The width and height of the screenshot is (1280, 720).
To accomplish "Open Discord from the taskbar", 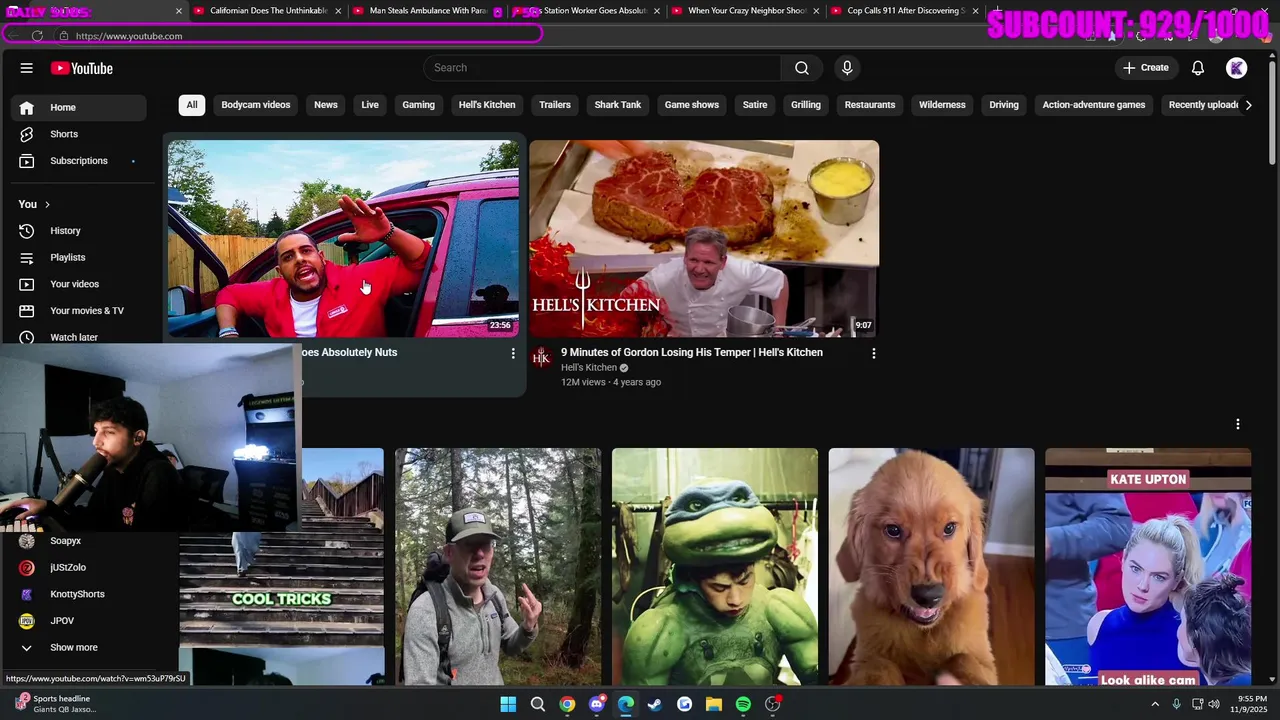I will click(x=597, y=704).
